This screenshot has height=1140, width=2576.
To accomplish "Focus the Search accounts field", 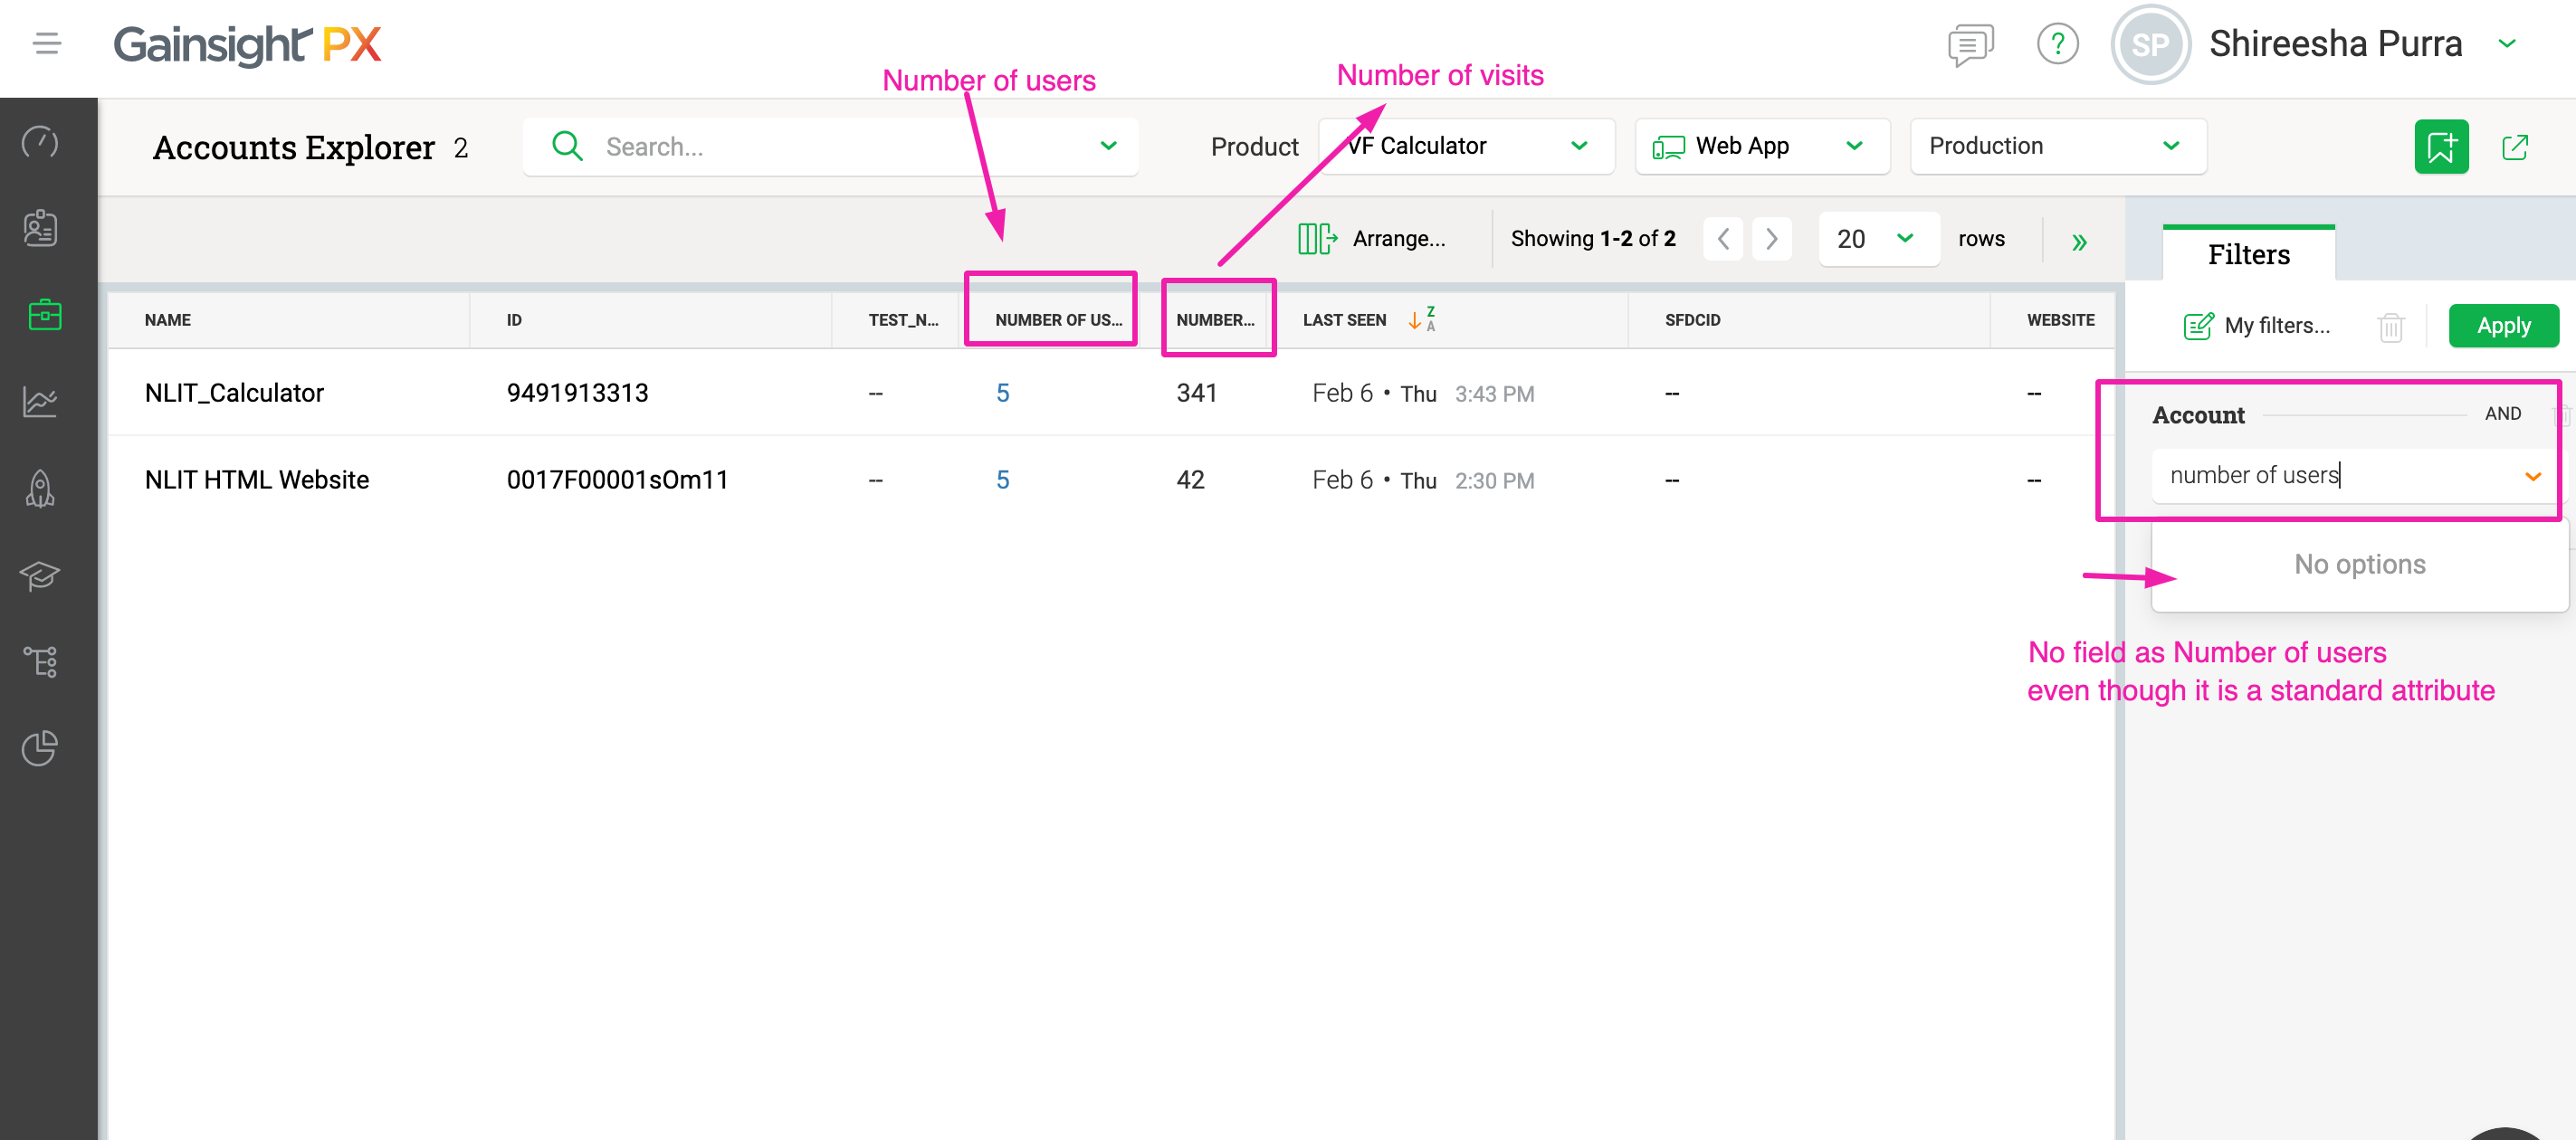I will tap(830, 146).
